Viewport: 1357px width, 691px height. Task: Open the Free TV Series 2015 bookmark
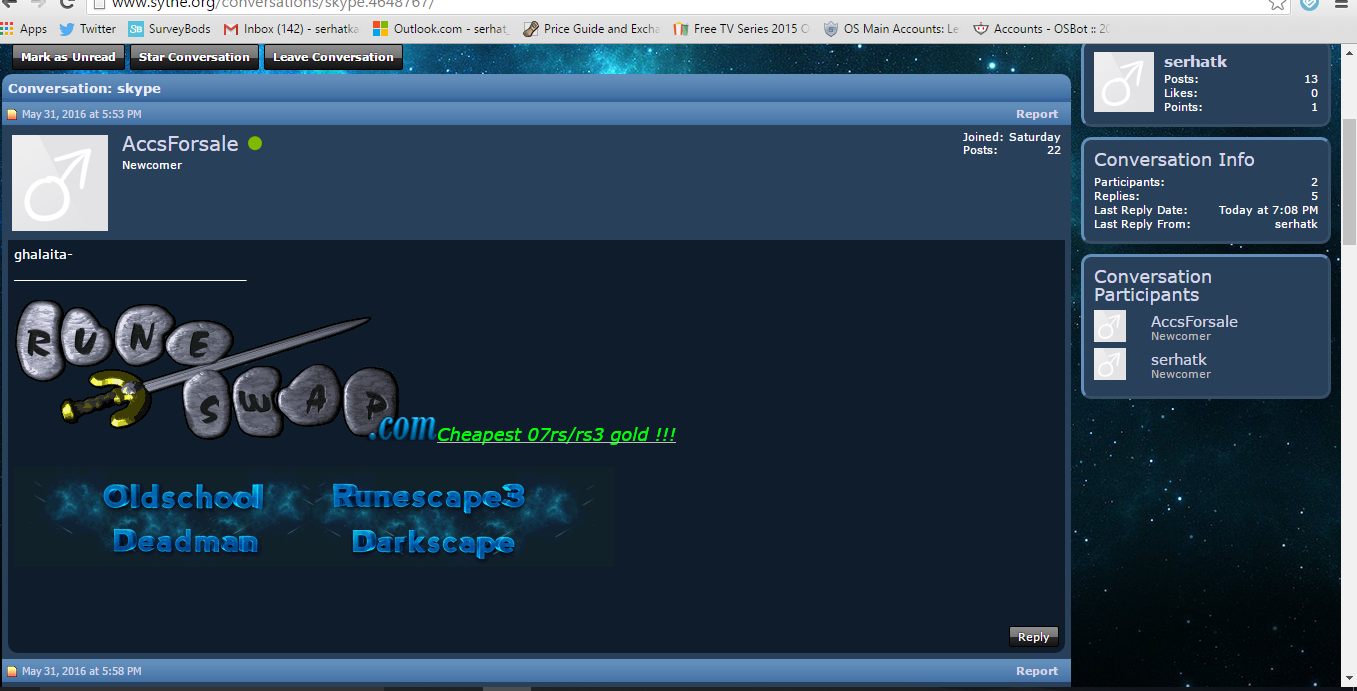tap(741, 29)
